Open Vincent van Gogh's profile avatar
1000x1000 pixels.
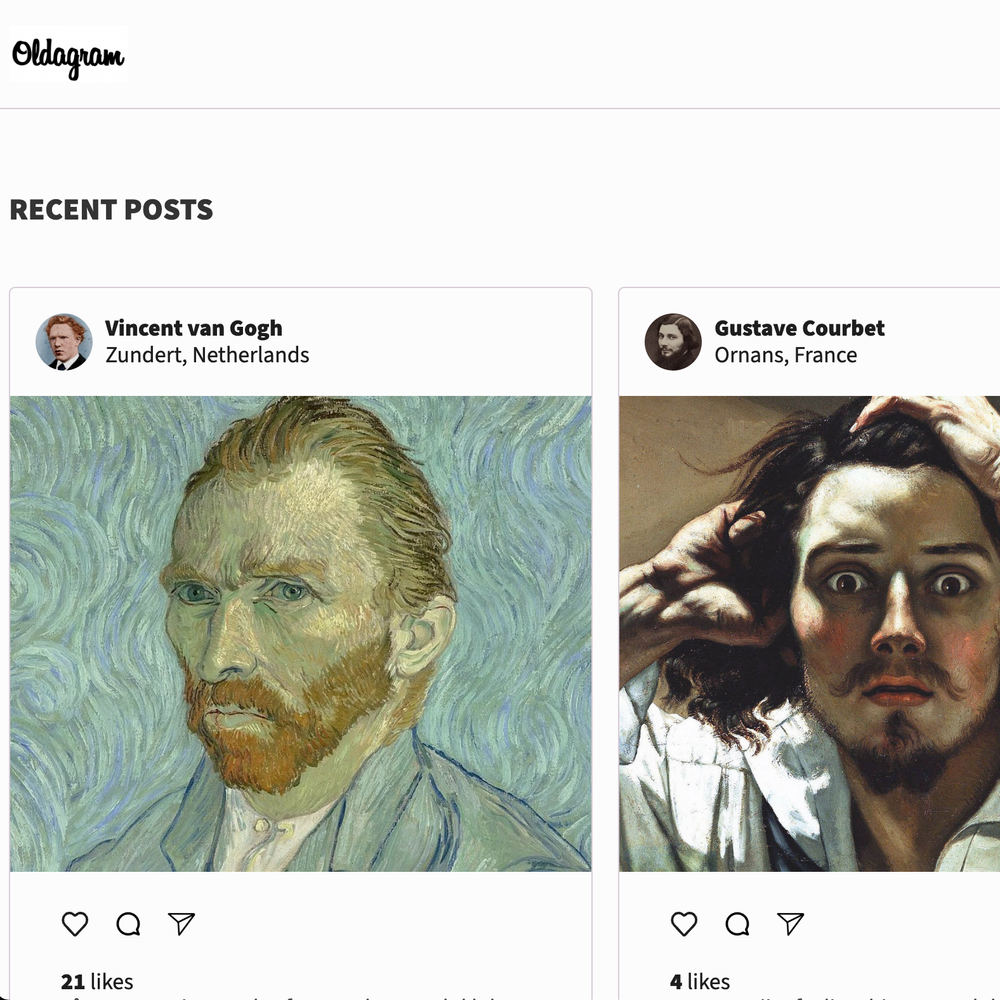click(64, 342)
